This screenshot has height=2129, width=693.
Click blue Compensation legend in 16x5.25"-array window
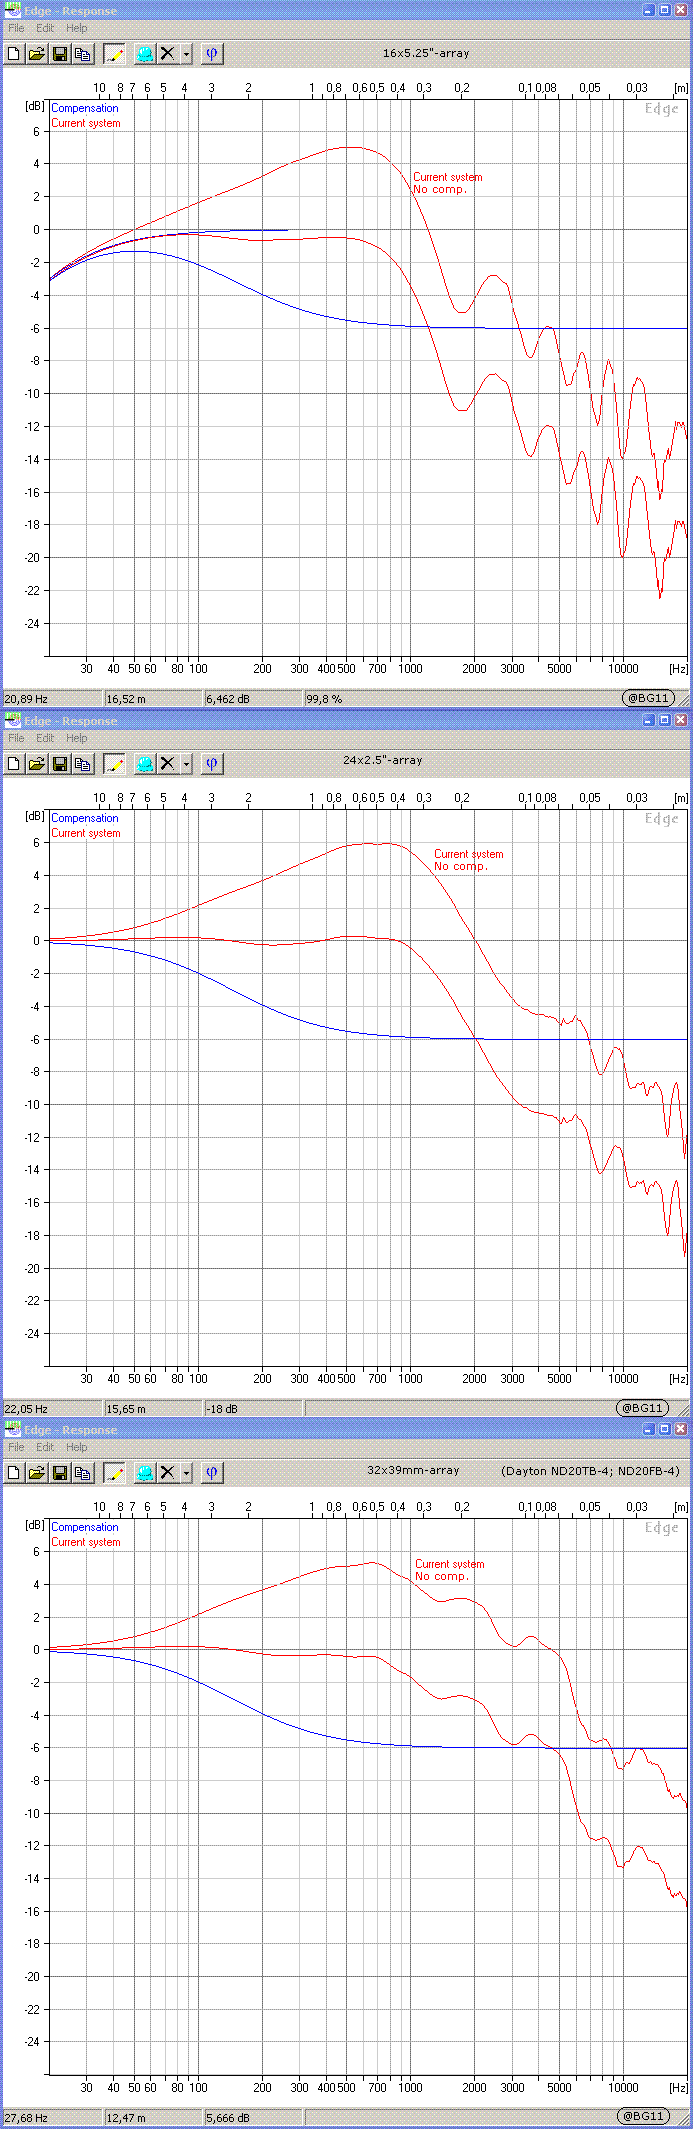85,109
